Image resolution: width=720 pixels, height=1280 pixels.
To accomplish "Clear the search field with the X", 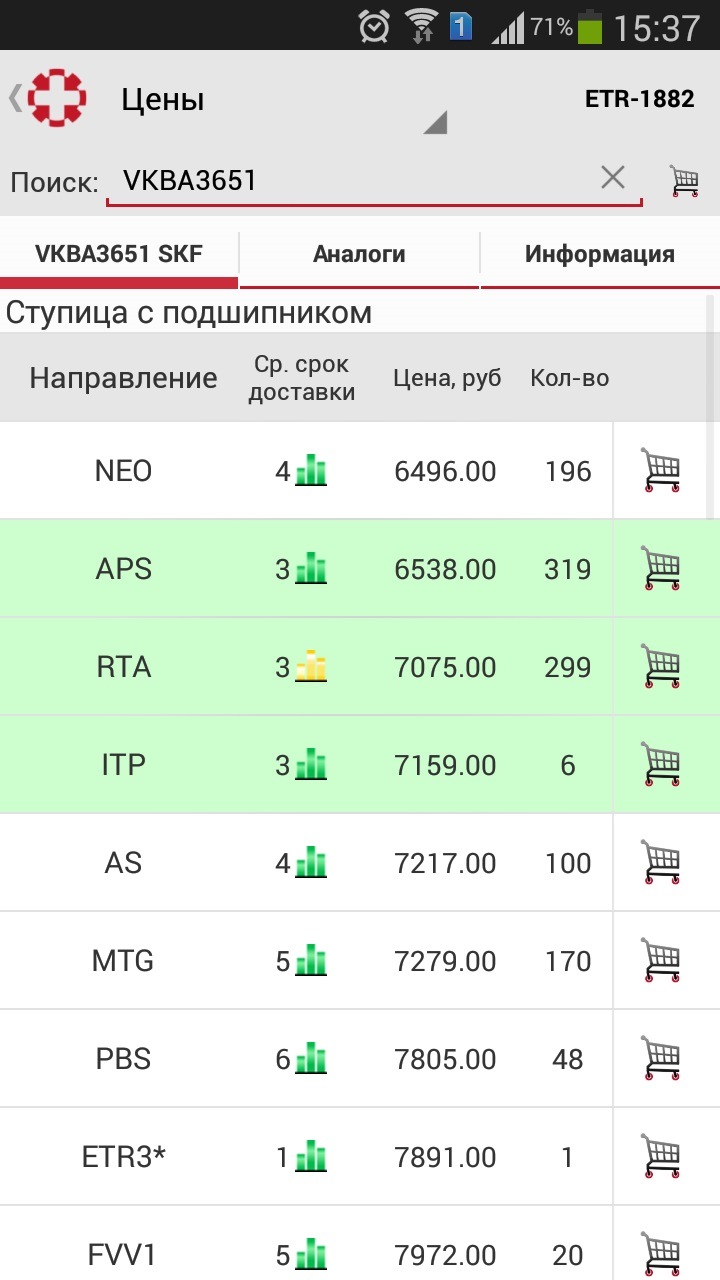I will tap(612, 176).
